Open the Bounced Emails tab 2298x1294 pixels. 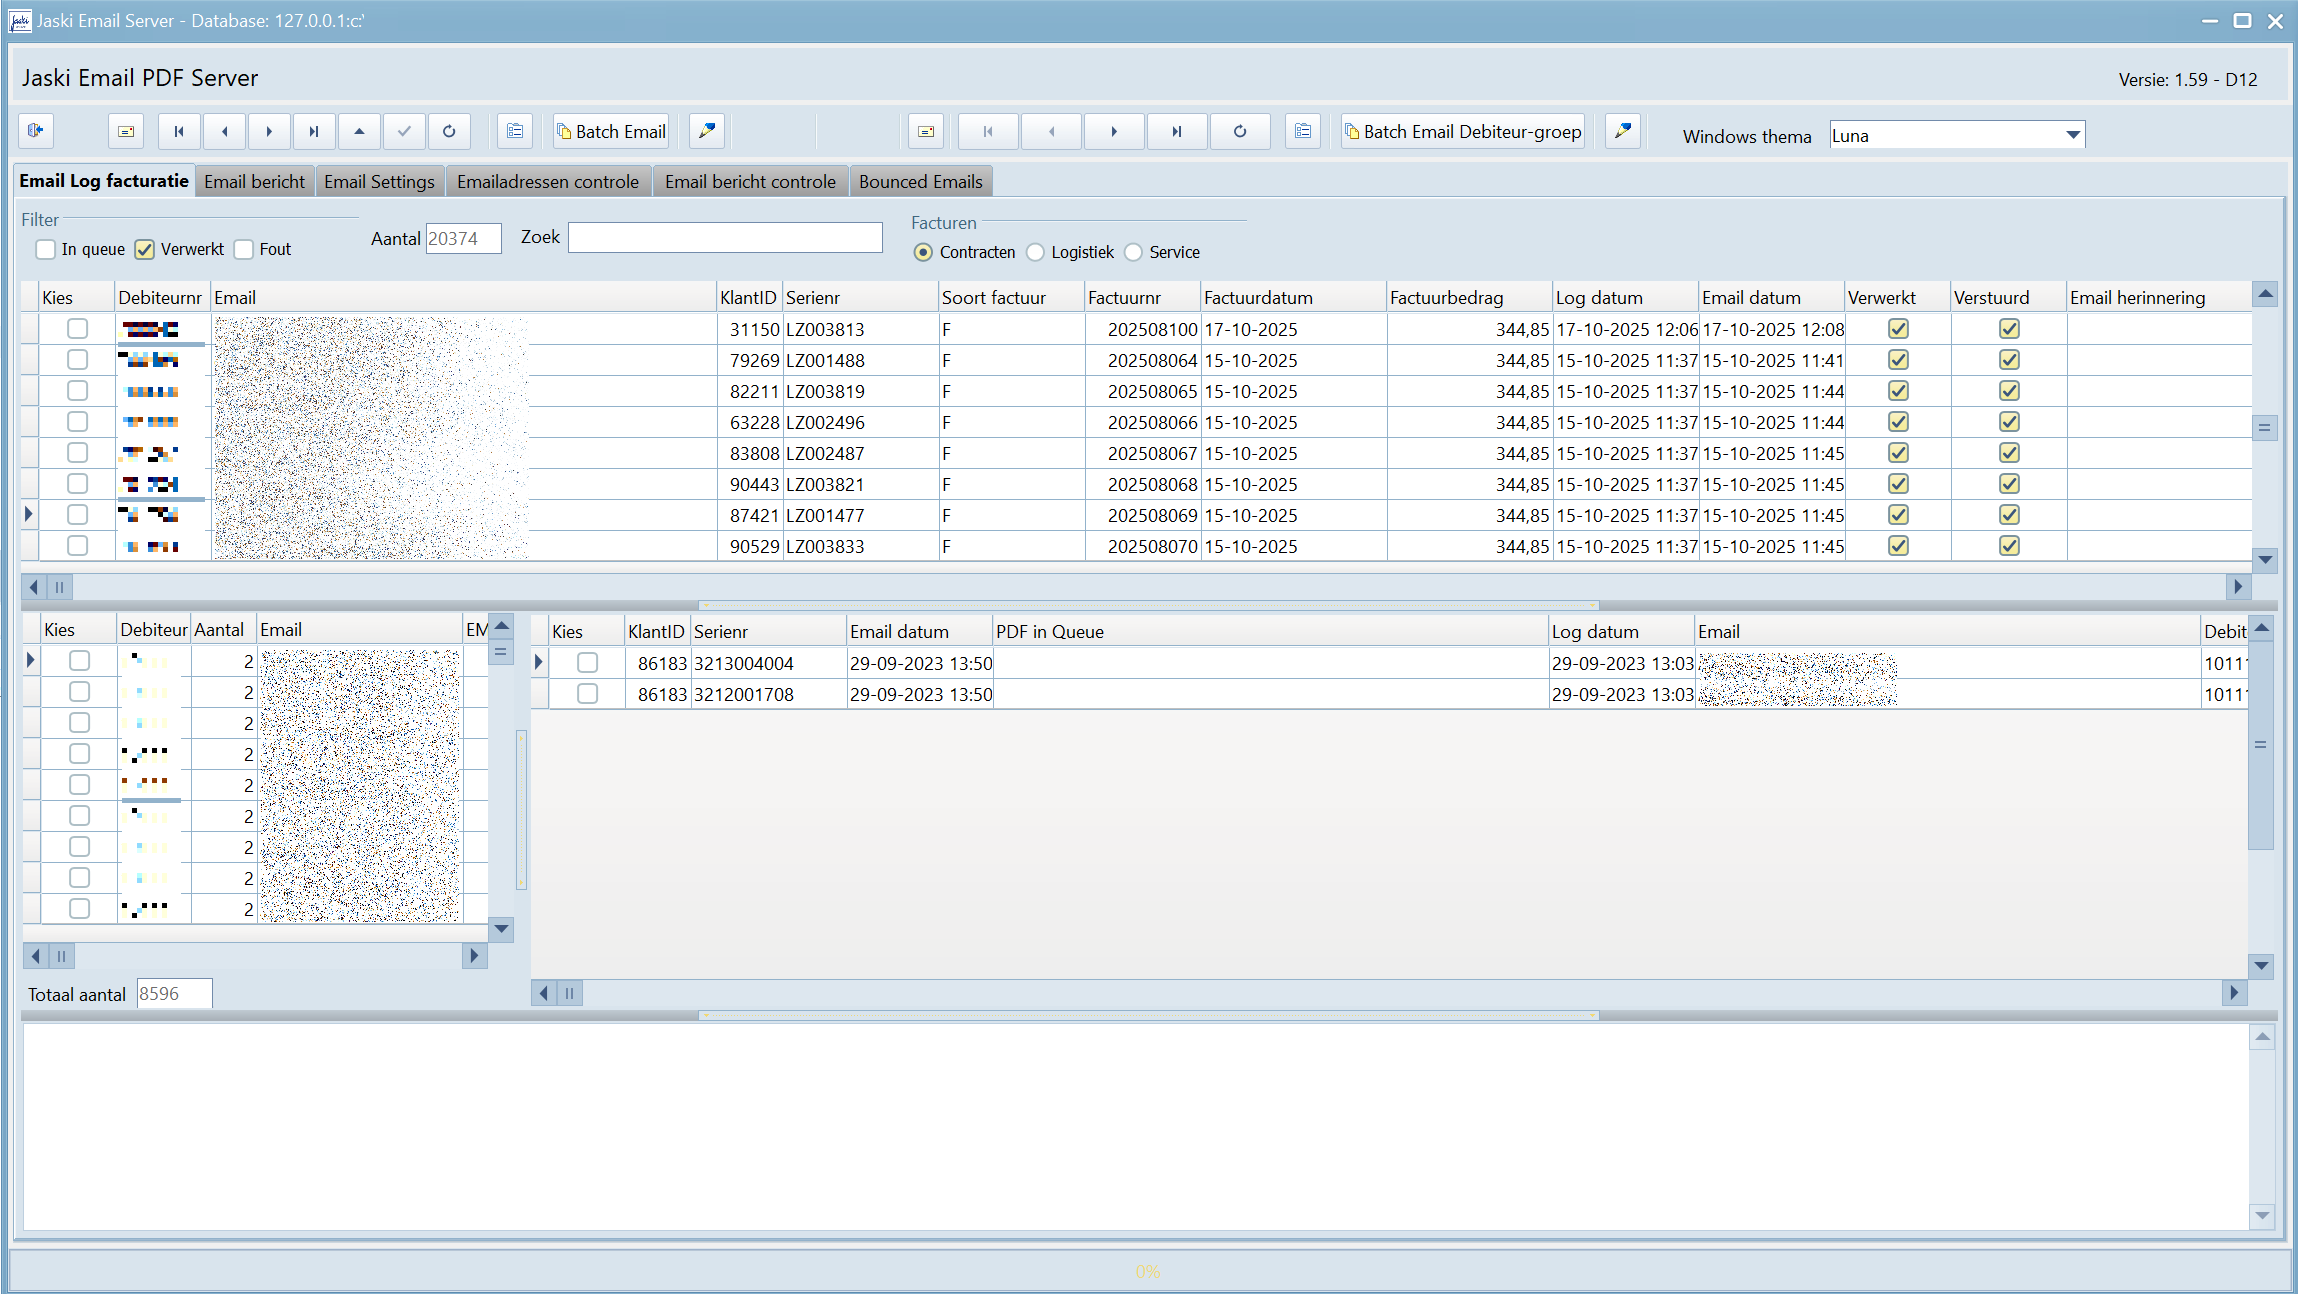920,181
